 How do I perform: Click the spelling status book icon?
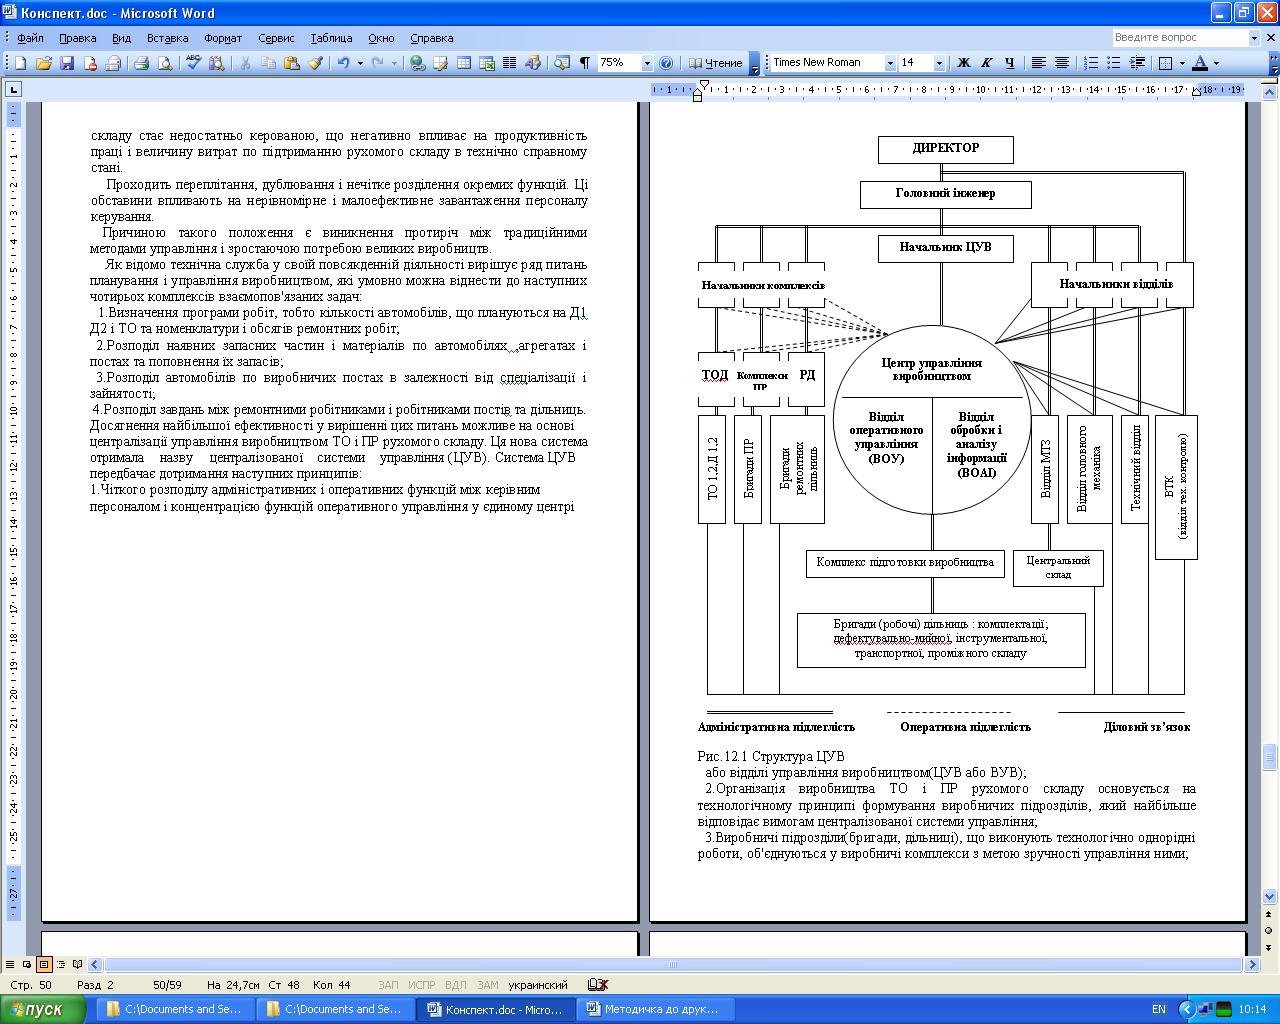click(x=598, y=985)
